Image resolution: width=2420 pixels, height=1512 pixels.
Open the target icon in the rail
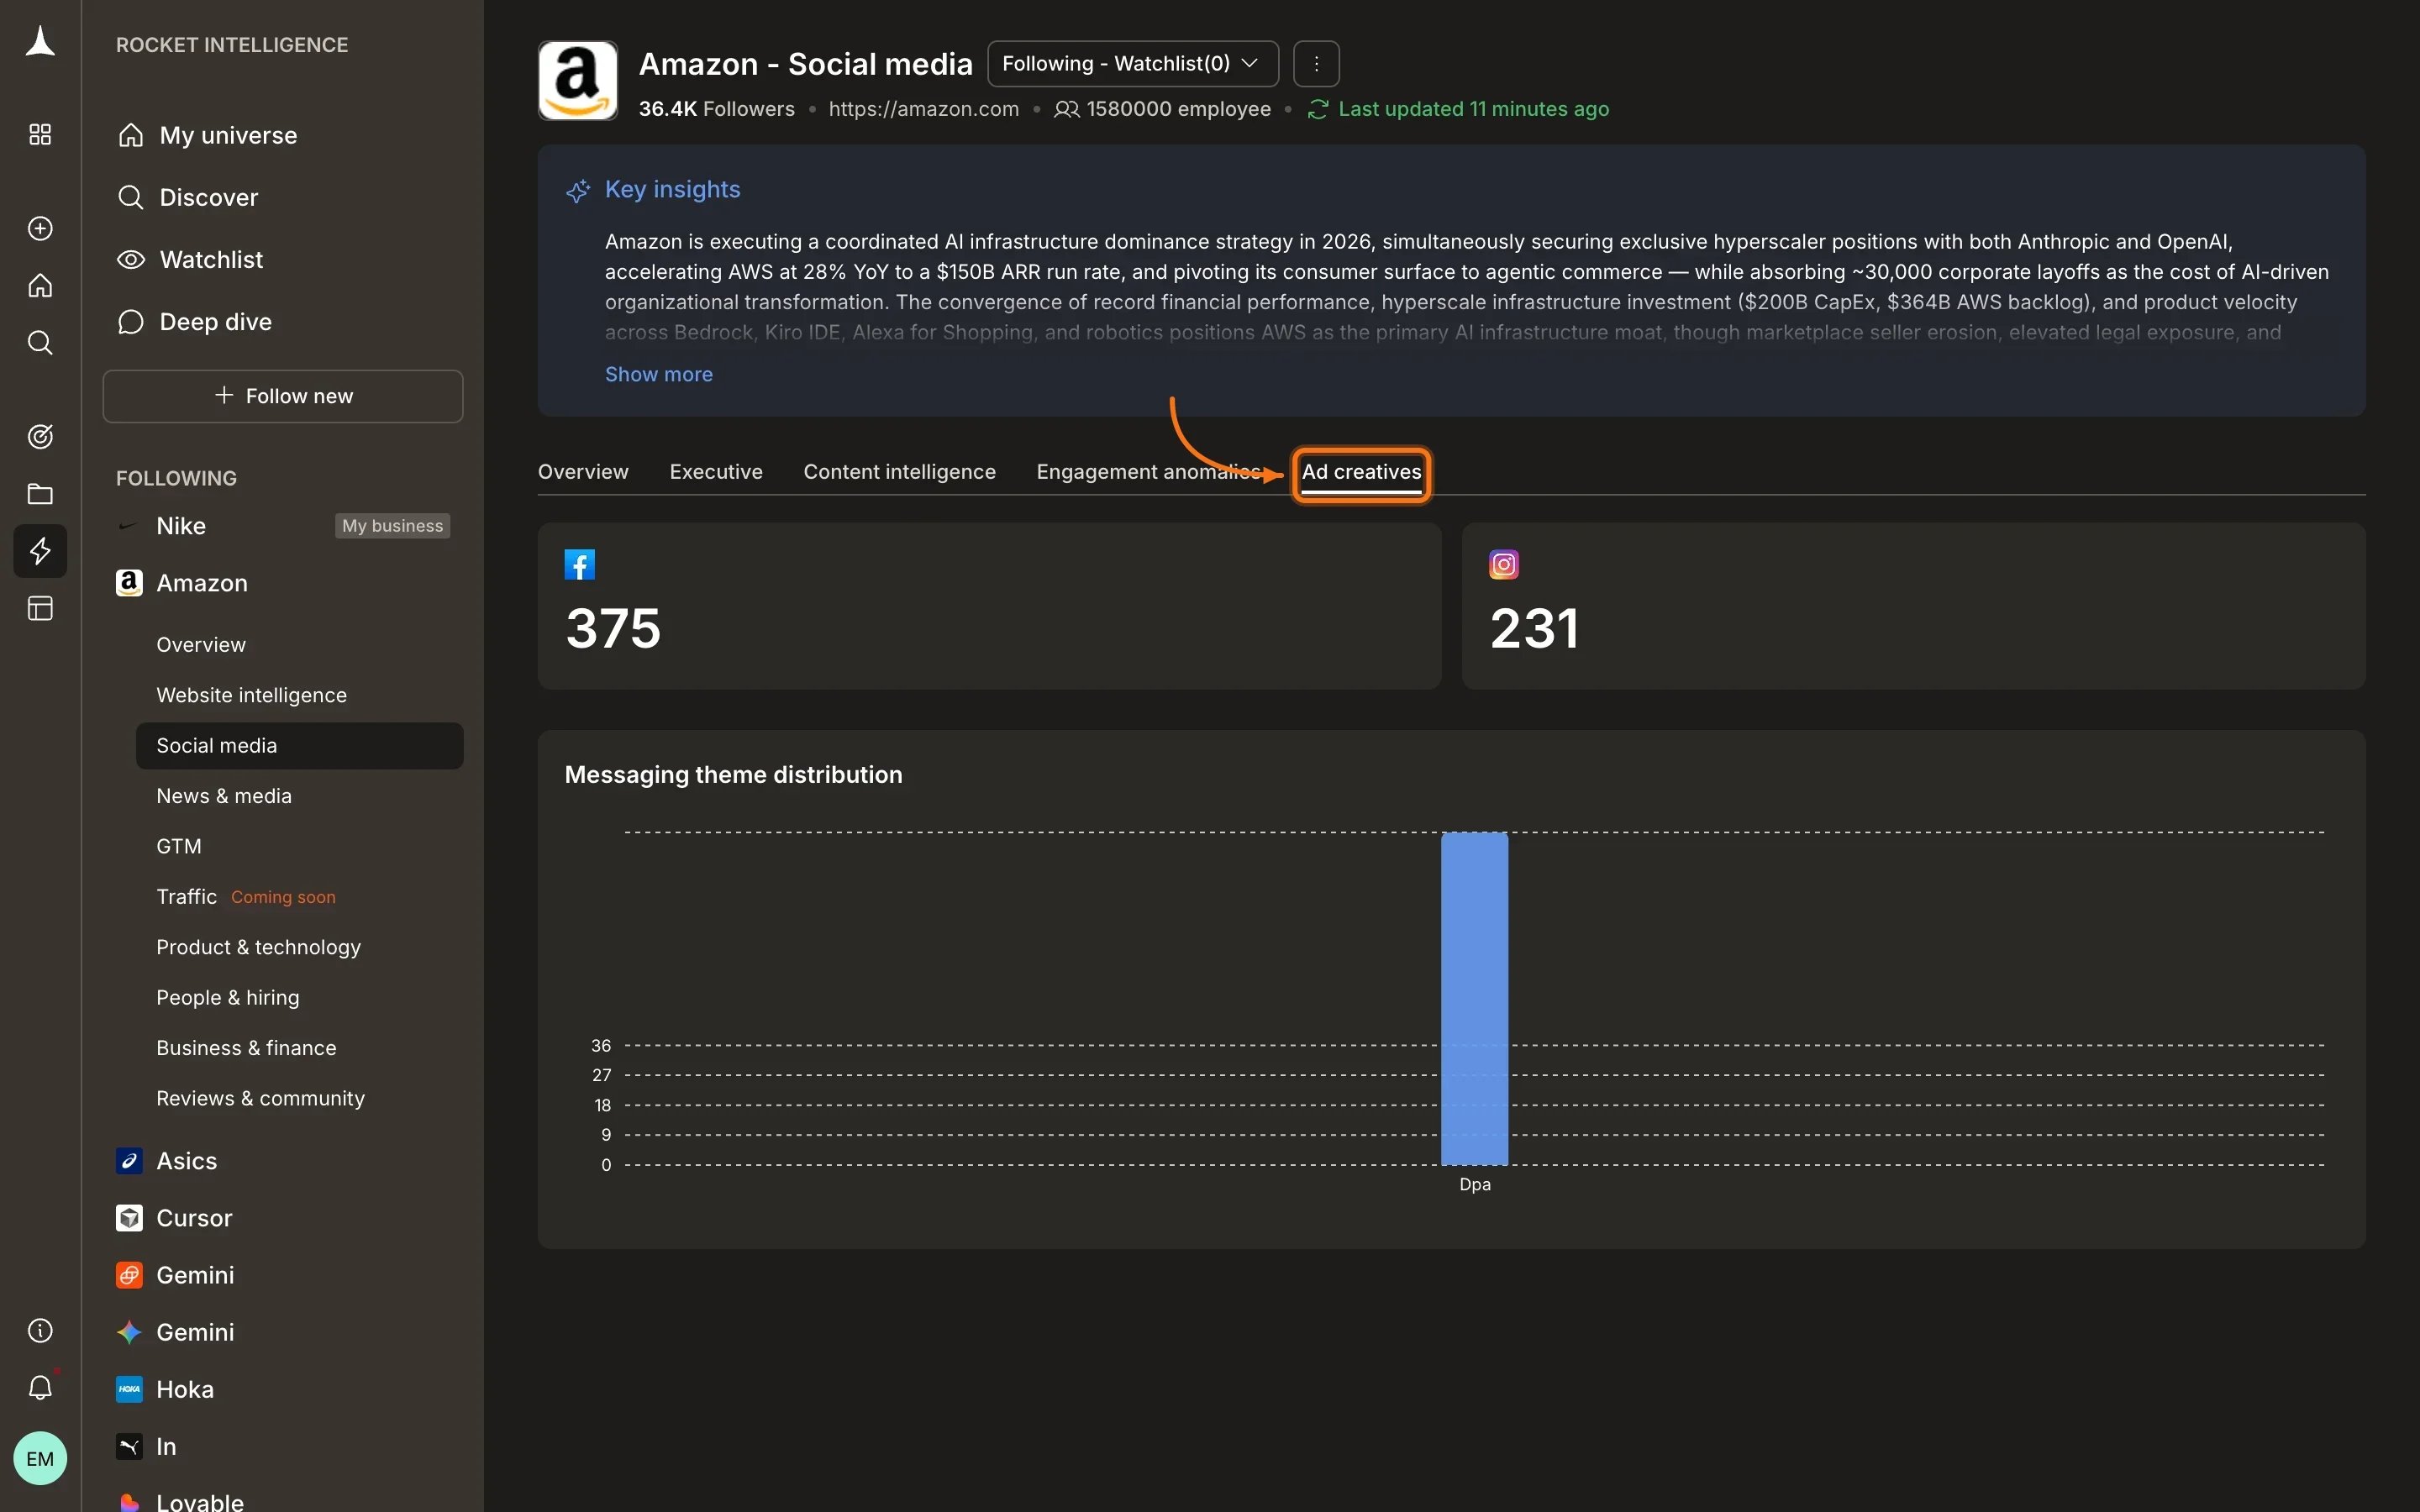(x=40, y=437)
